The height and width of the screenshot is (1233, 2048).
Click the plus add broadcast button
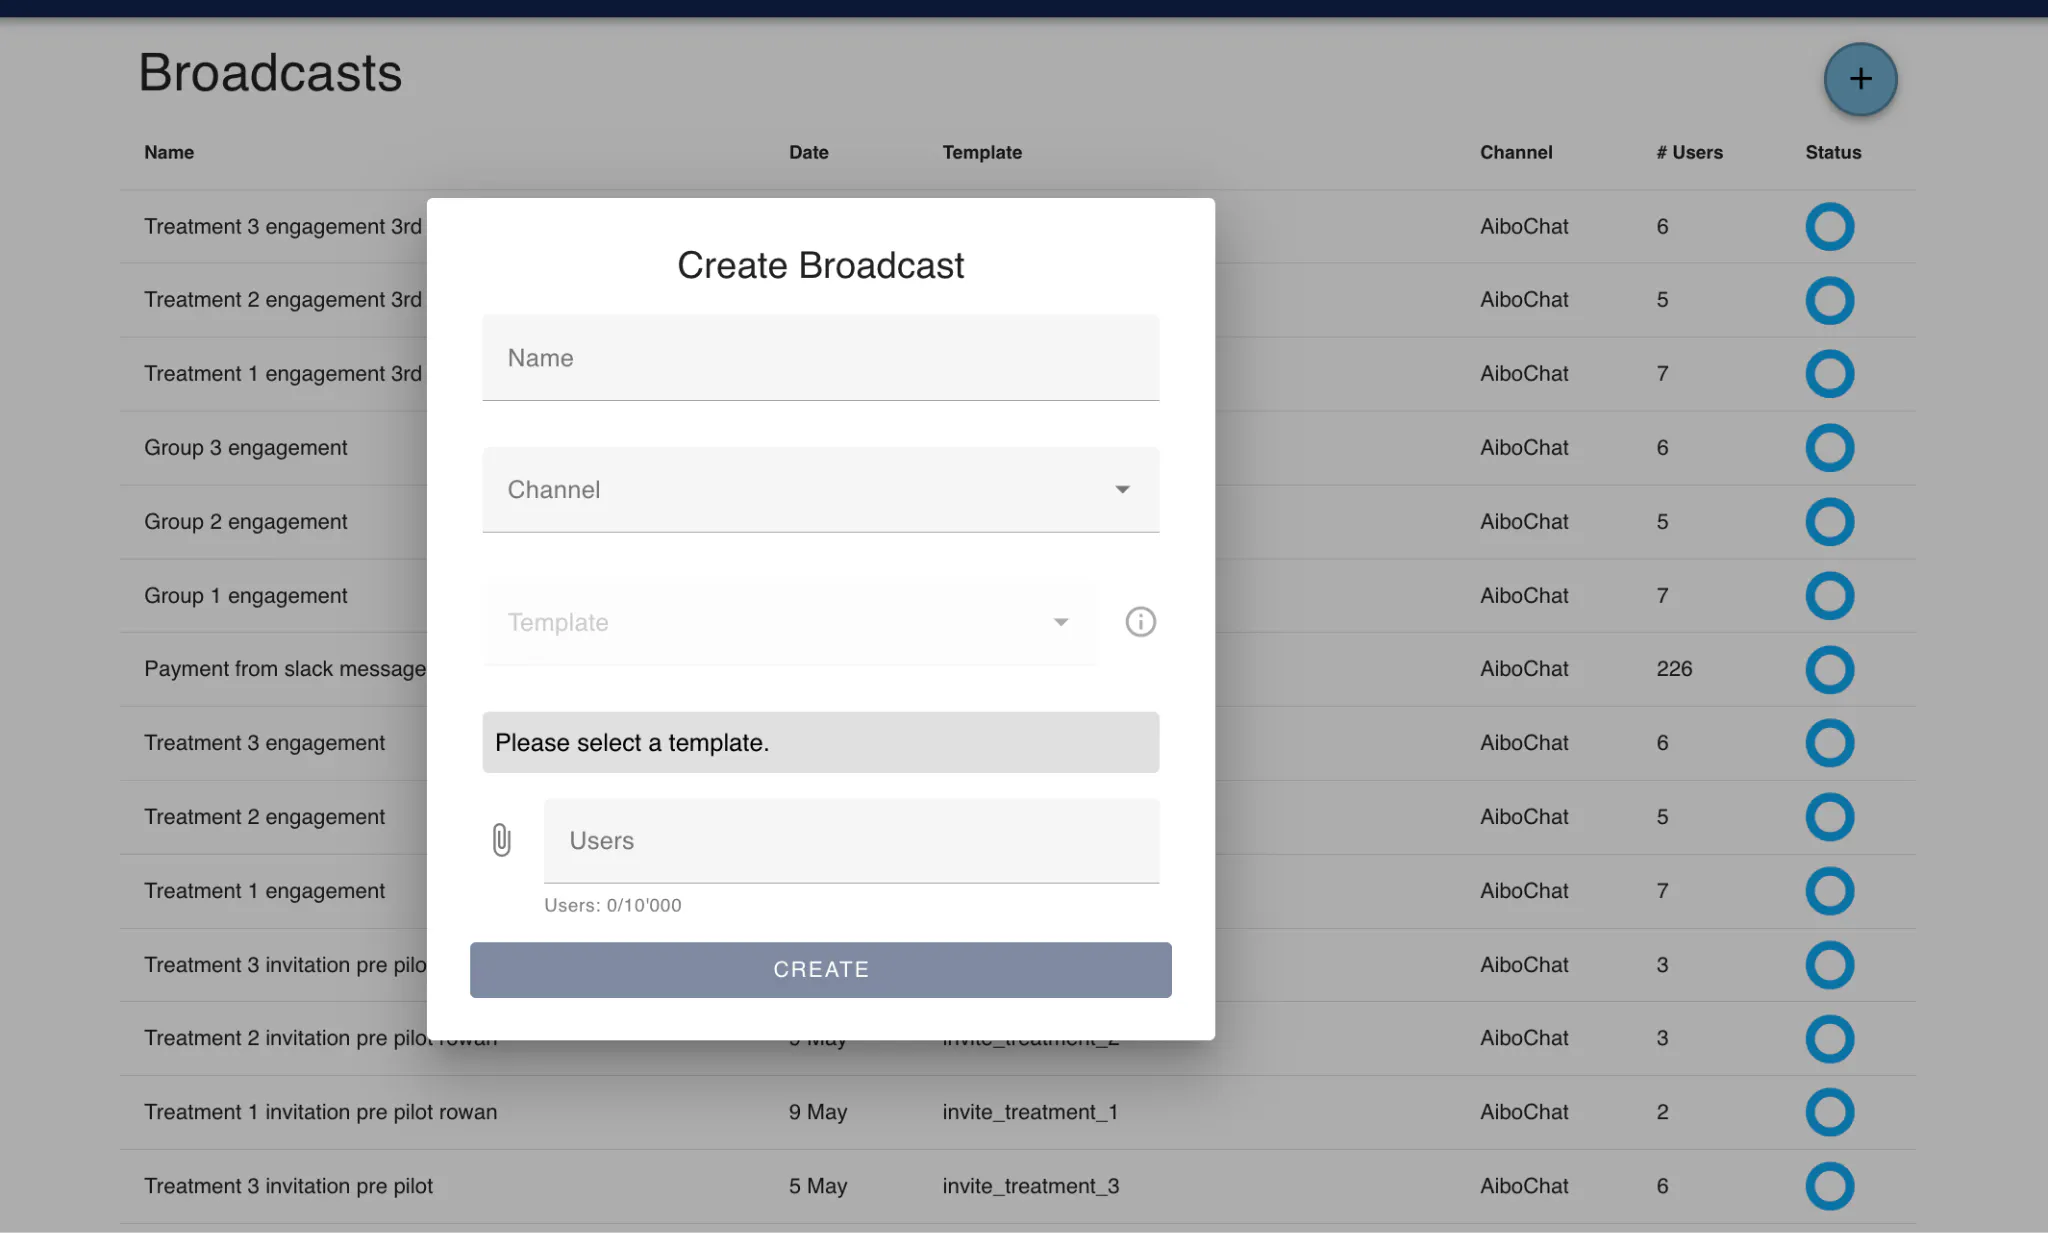(x=1860, y=79)
